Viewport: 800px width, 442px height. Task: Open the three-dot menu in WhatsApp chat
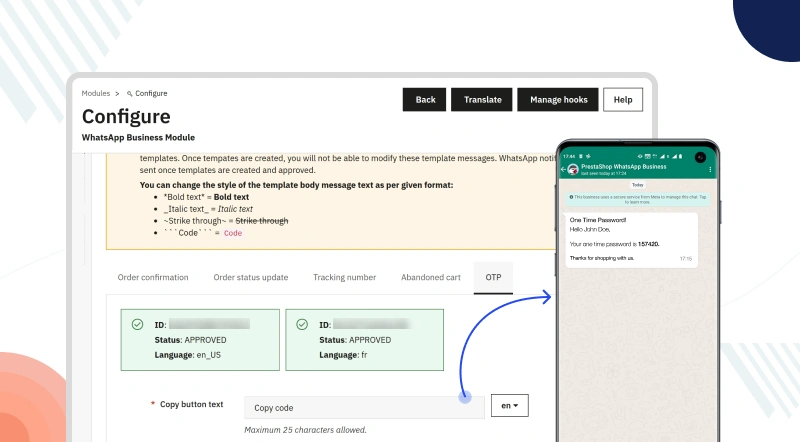pyautogui.click(x=711, y=170)
